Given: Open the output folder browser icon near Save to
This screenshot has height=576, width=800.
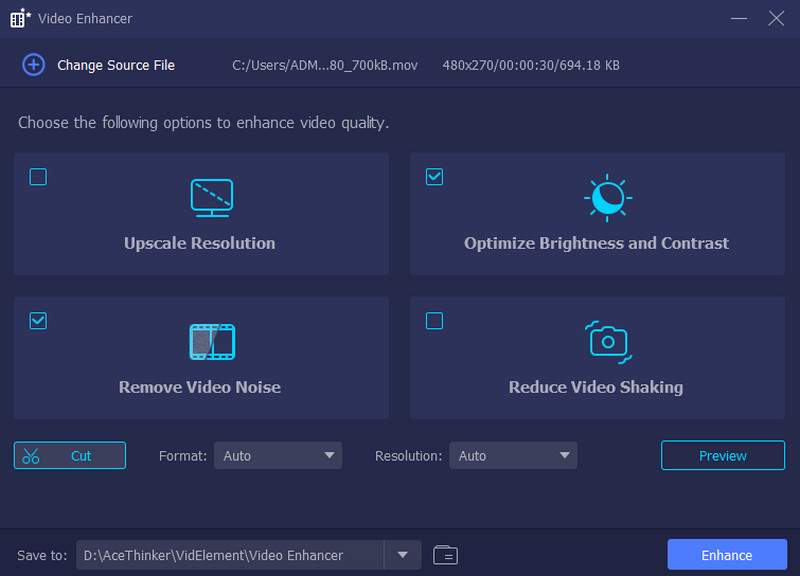Looking at the screenshot, I should click(444, 554).
